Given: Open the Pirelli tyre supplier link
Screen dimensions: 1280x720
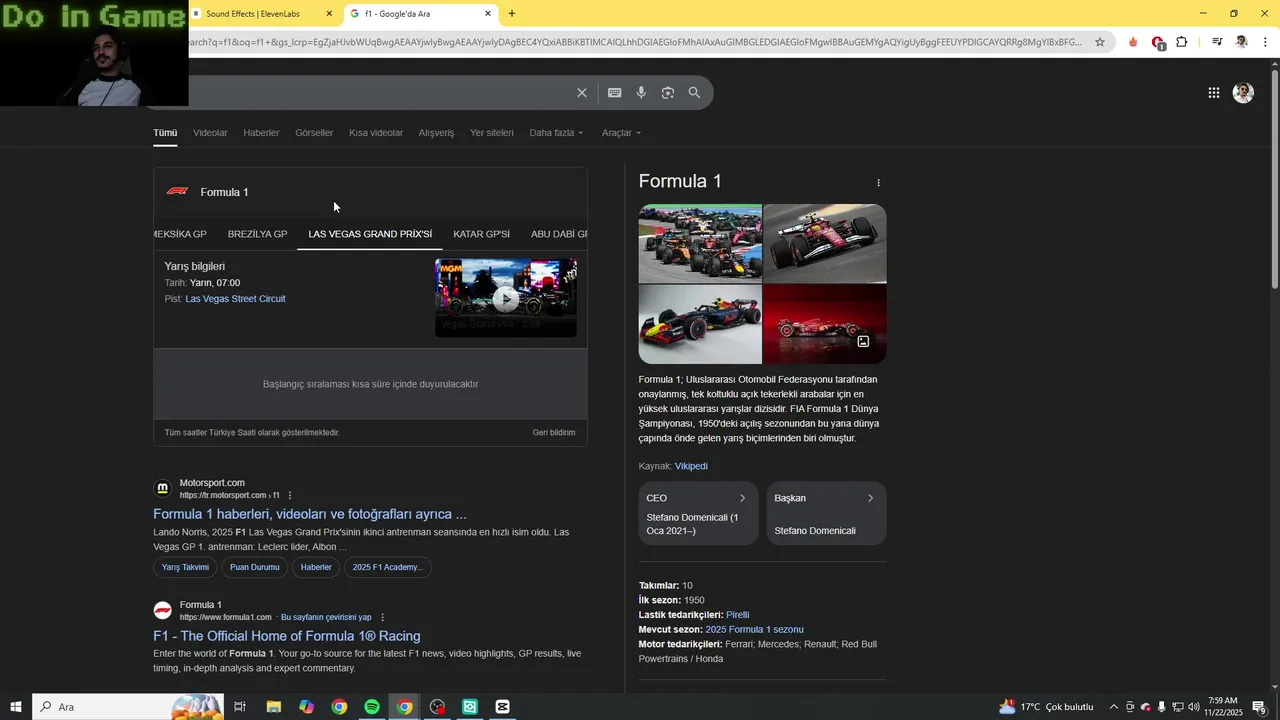Looking at the screenshot, I should [x=737, y=615].
